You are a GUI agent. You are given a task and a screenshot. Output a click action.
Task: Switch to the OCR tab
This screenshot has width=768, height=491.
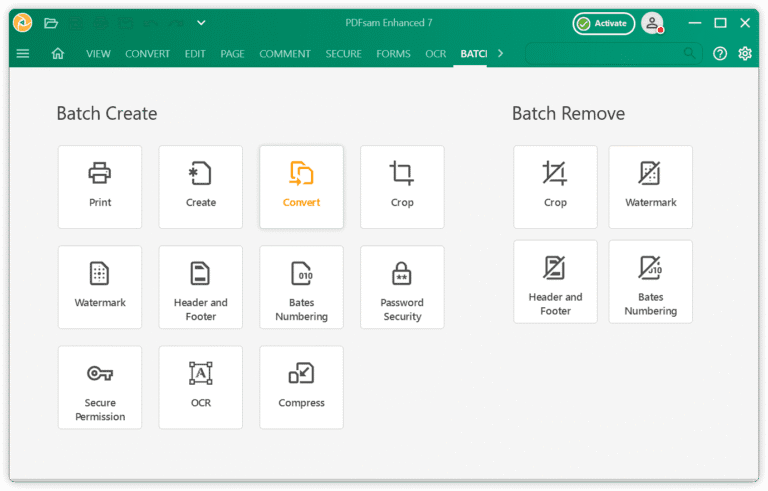pyautogui.click(x=435, y=54)
